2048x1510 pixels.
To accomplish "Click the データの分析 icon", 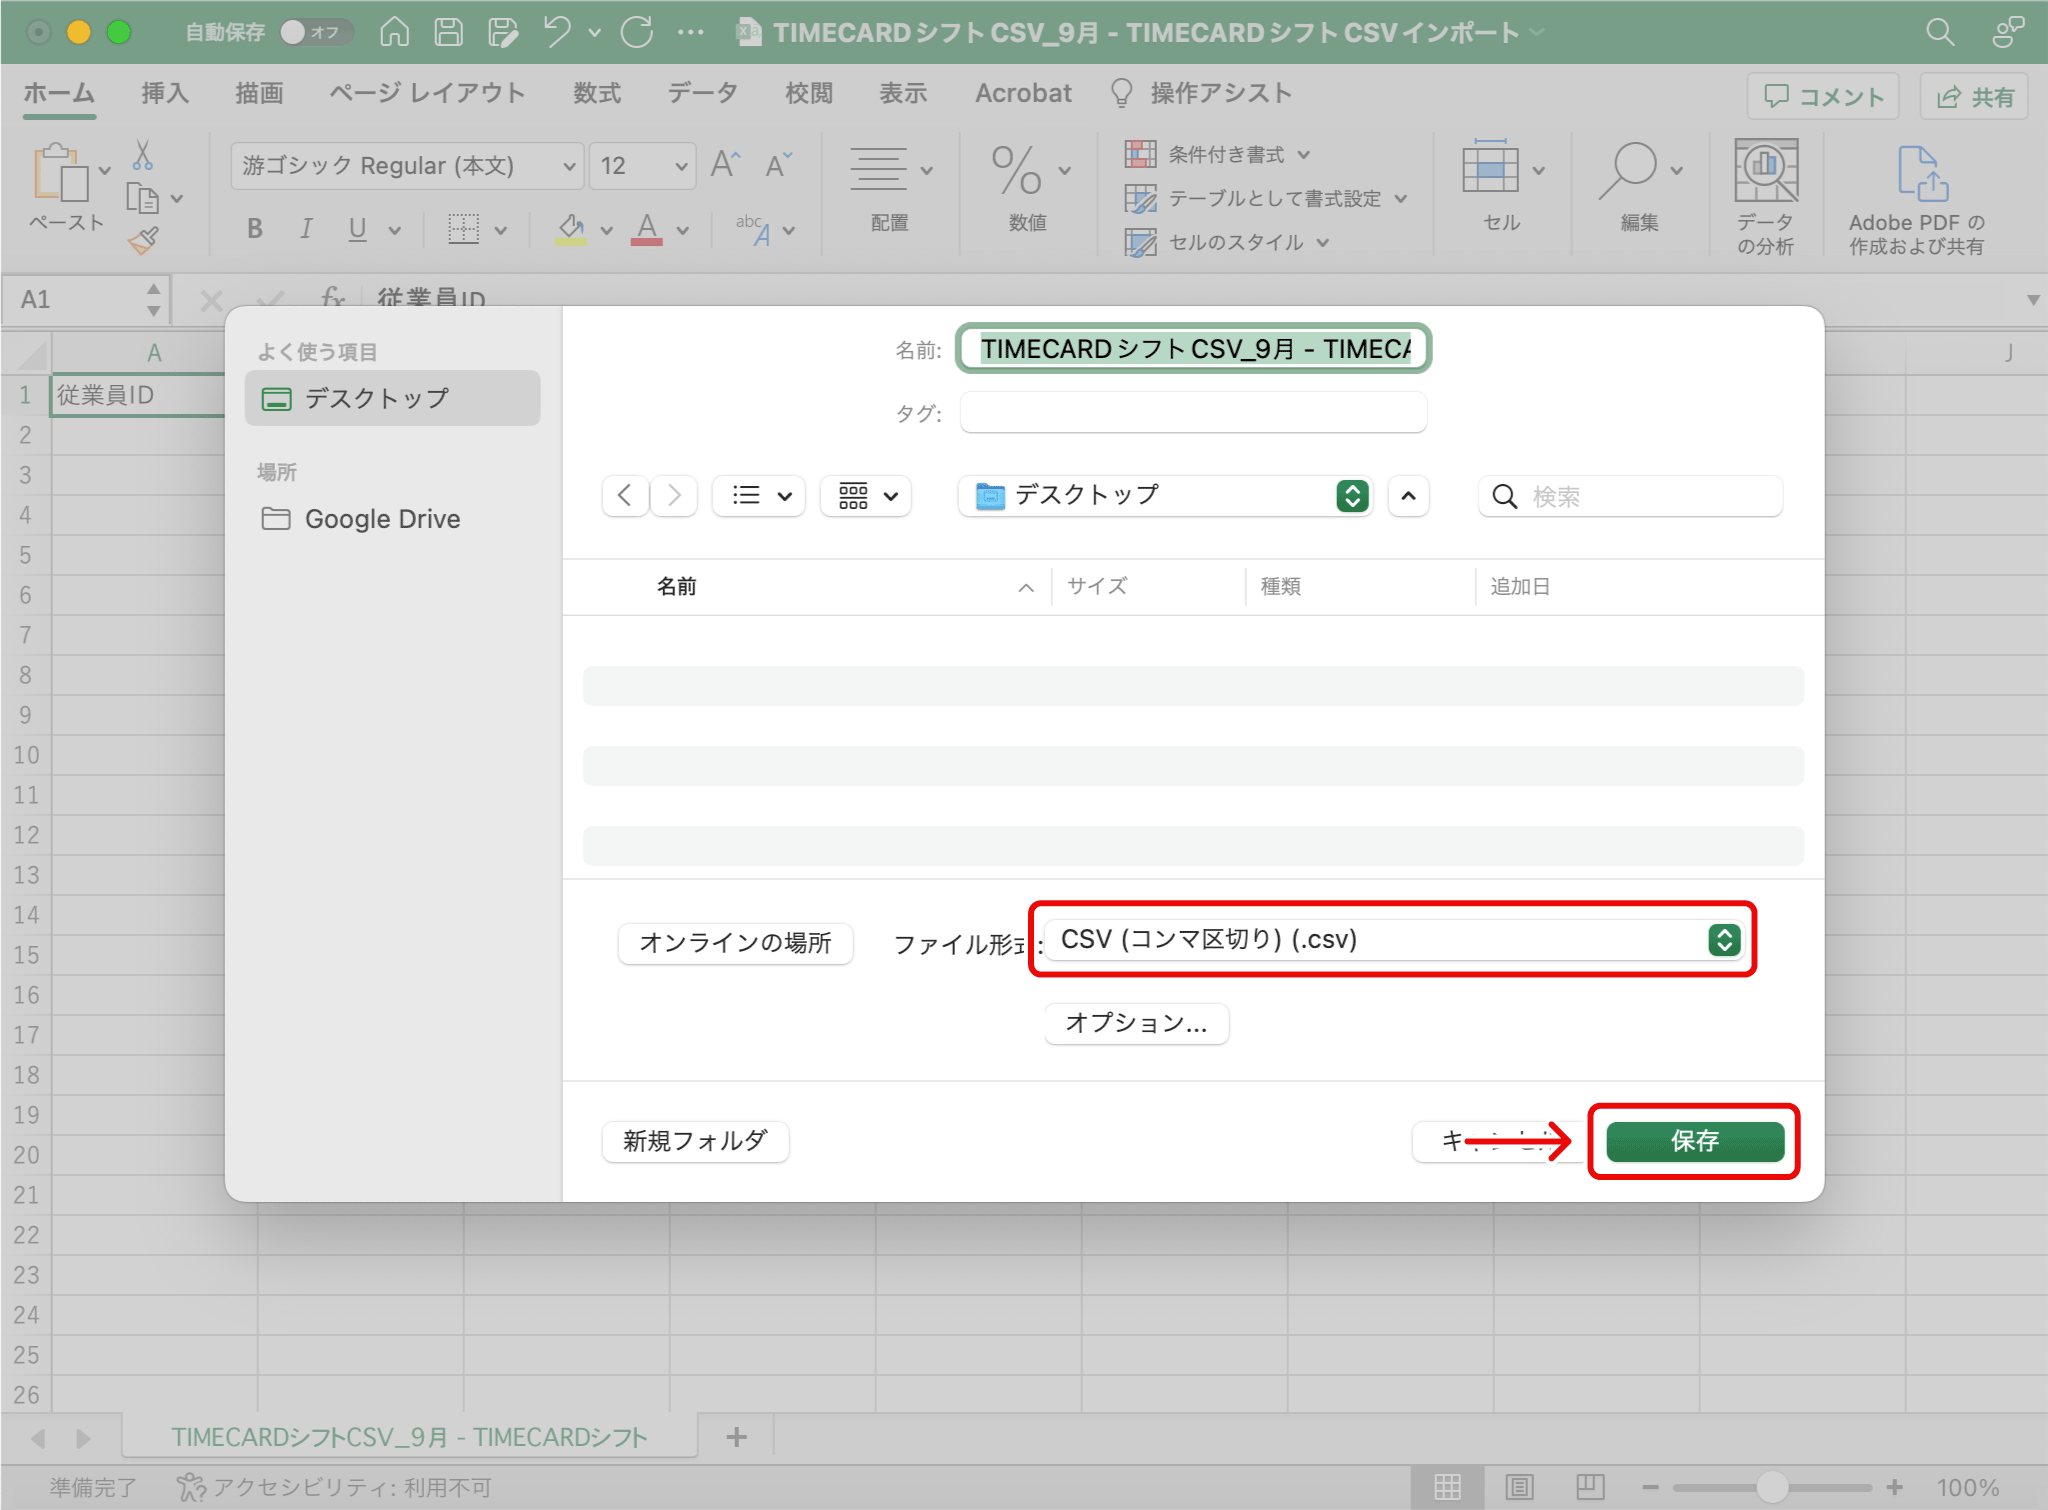I will pos(1766,170).
